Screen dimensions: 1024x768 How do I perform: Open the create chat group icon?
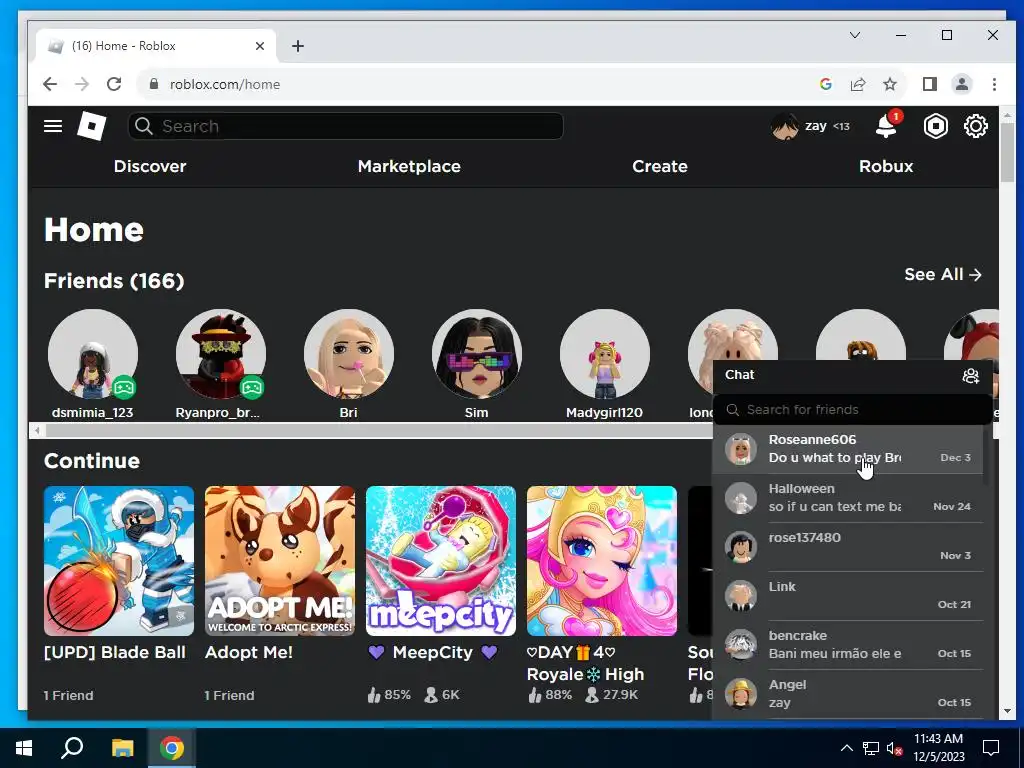[x=970, y=376]
